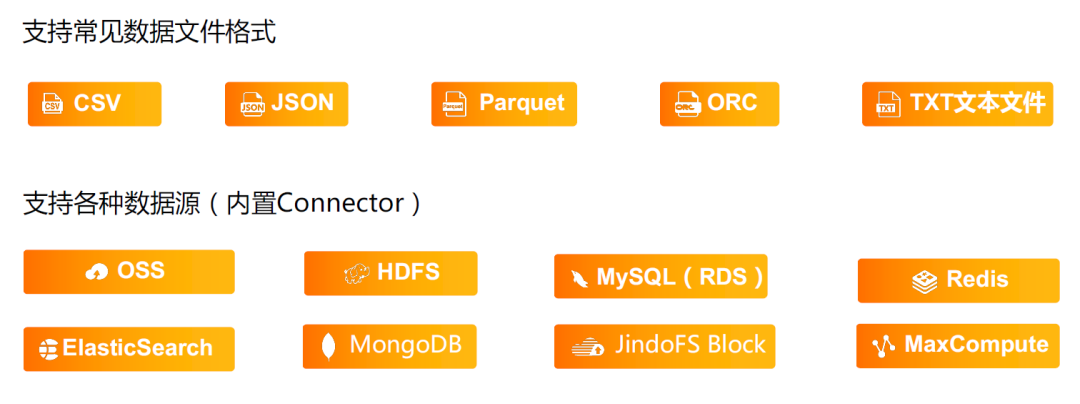Click the TXT file icon
The image size is (1080, 404).
[886, 105]
